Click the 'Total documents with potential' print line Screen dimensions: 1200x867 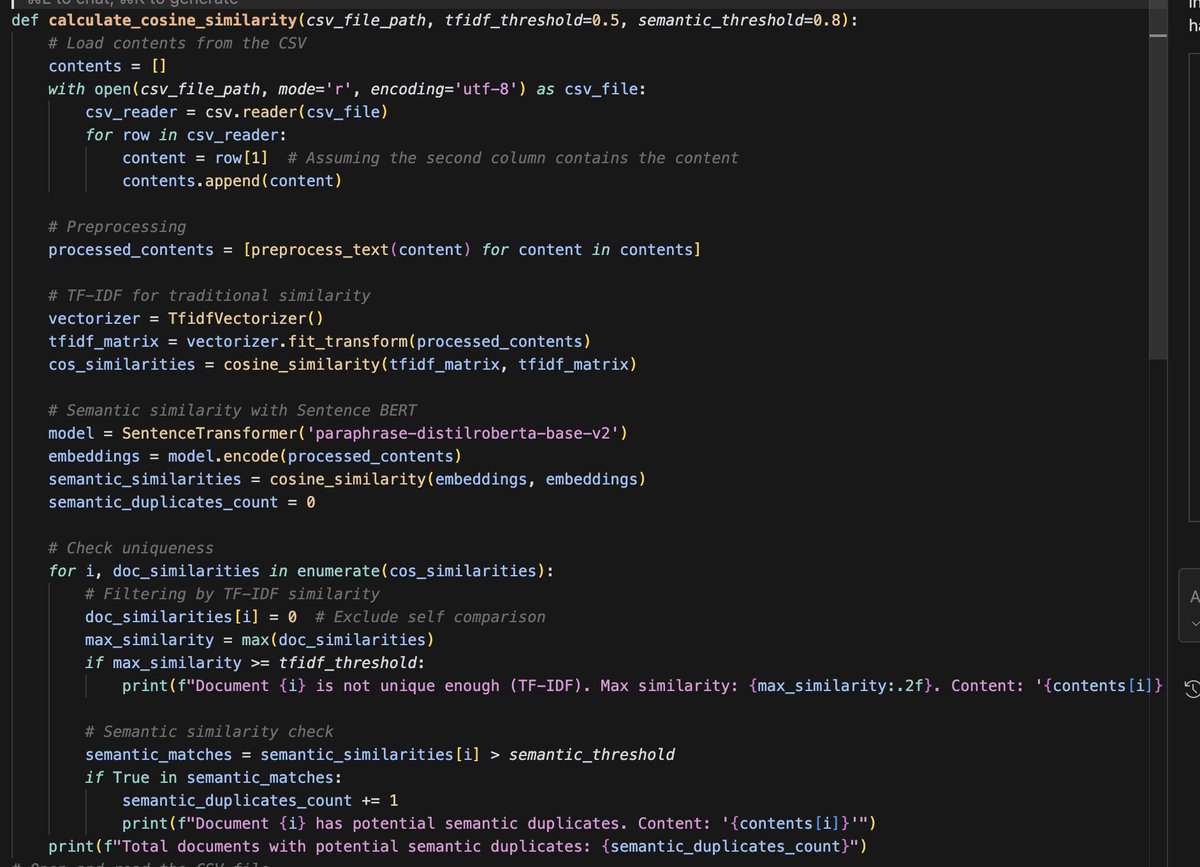click(x=457, y=848)
